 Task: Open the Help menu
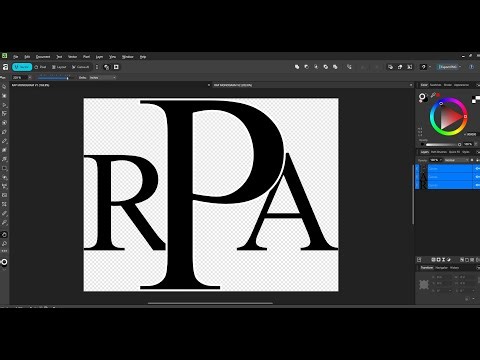coord(143,57)
